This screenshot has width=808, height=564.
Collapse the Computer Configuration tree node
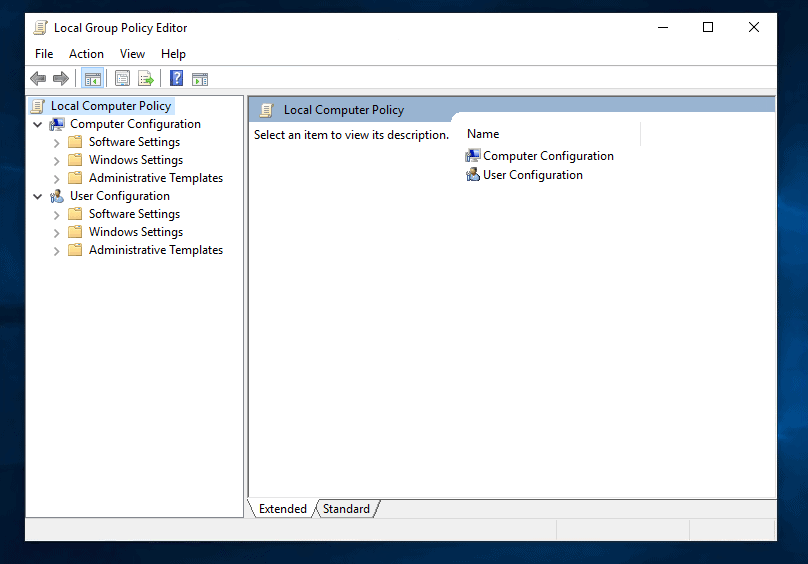[x=38, y=125]
